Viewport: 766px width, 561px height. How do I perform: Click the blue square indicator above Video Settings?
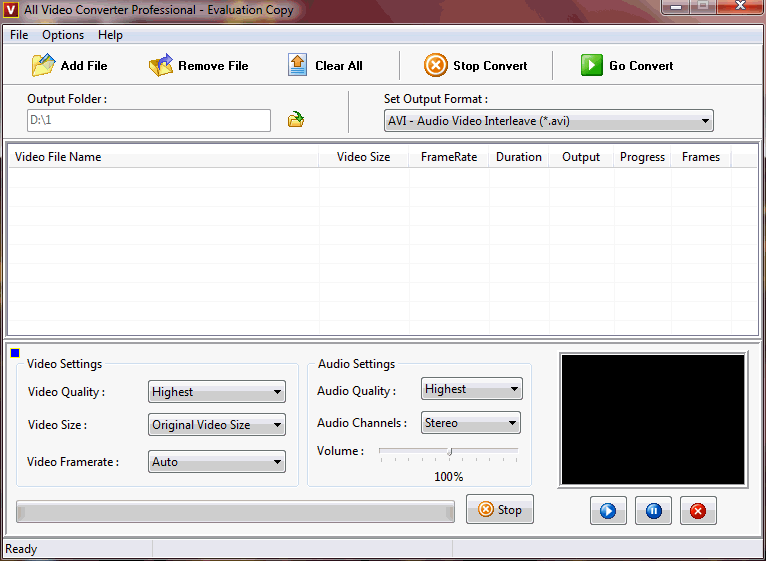[15, 353]
